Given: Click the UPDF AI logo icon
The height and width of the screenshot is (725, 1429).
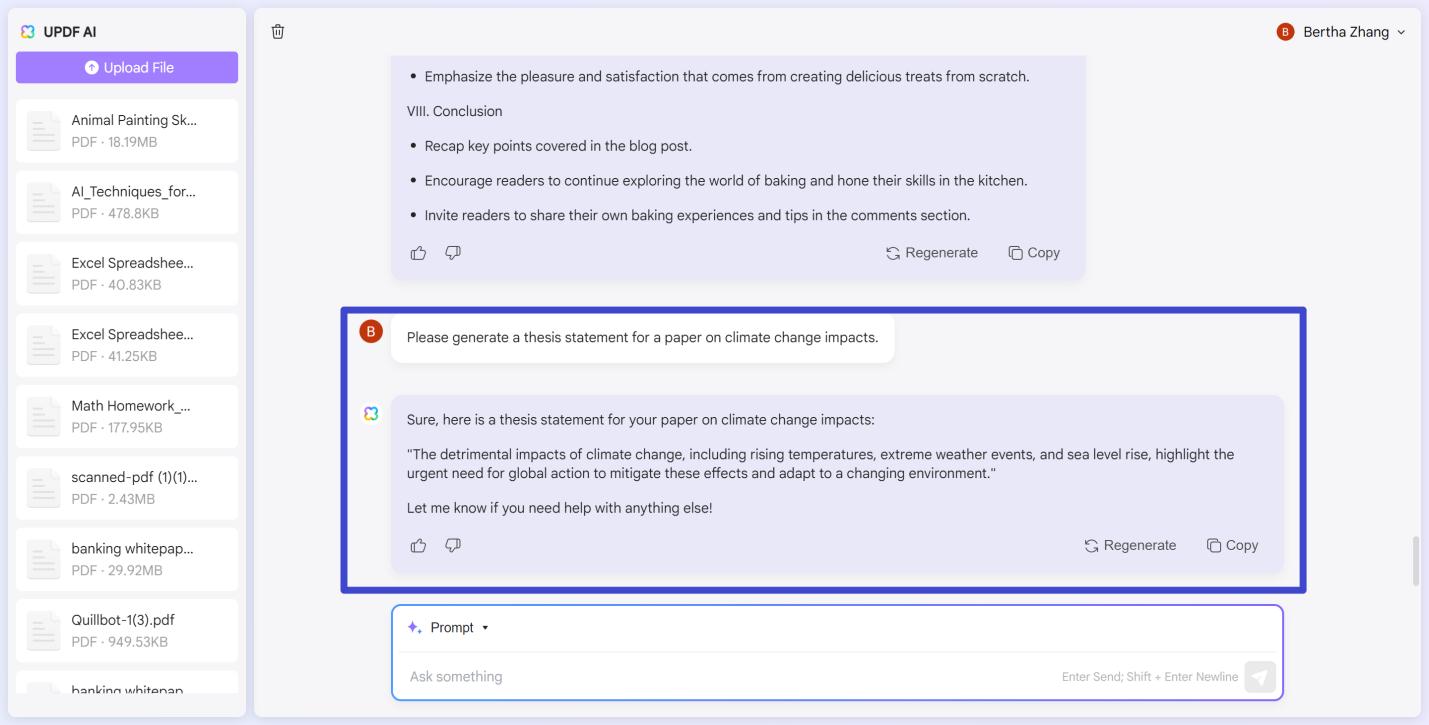Looking at the screenshot, I should [x=27, y=32].
